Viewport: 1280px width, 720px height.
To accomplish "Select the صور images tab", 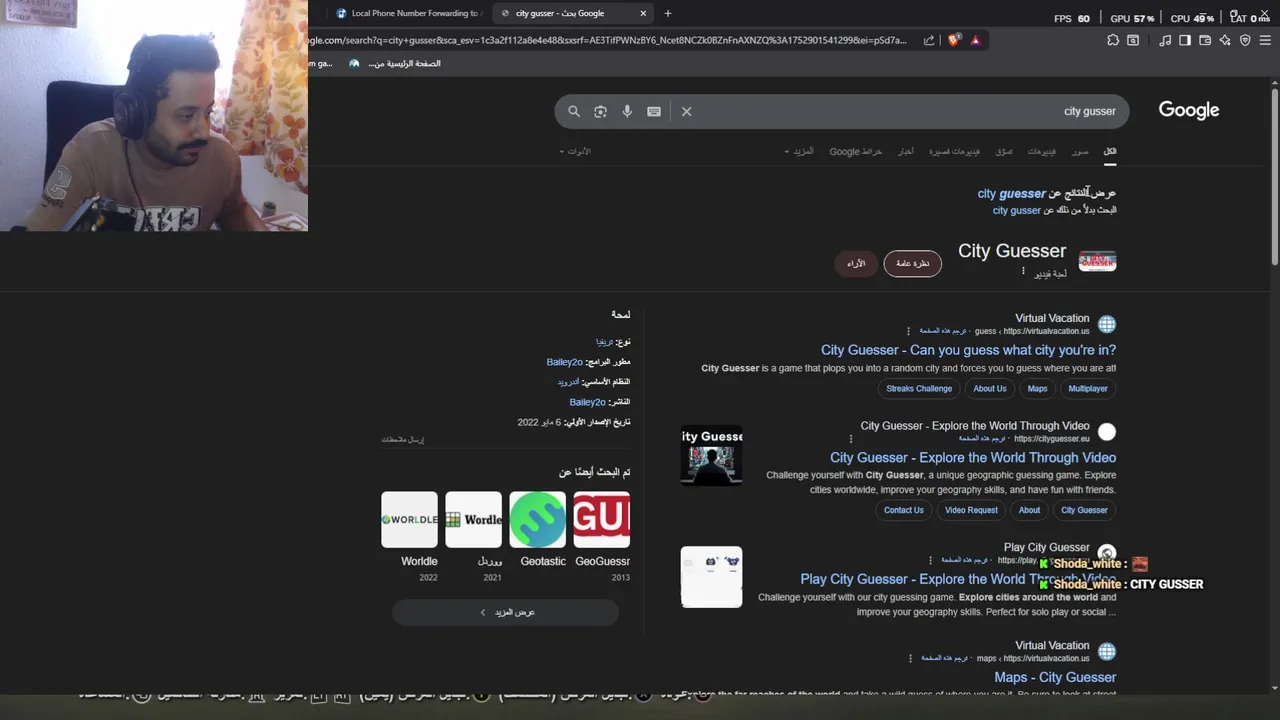I will 1080,151.
